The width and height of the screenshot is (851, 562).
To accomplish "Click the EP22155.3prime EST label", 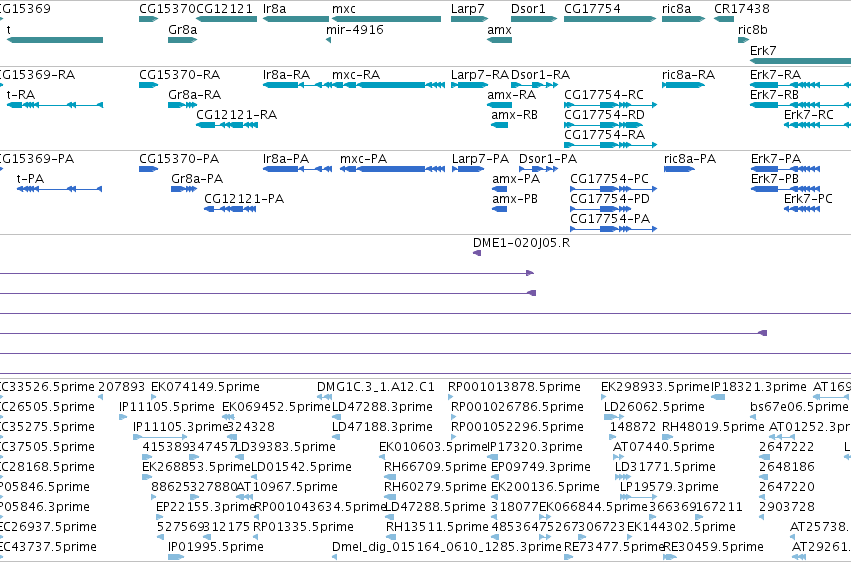I will click(206, 507).
